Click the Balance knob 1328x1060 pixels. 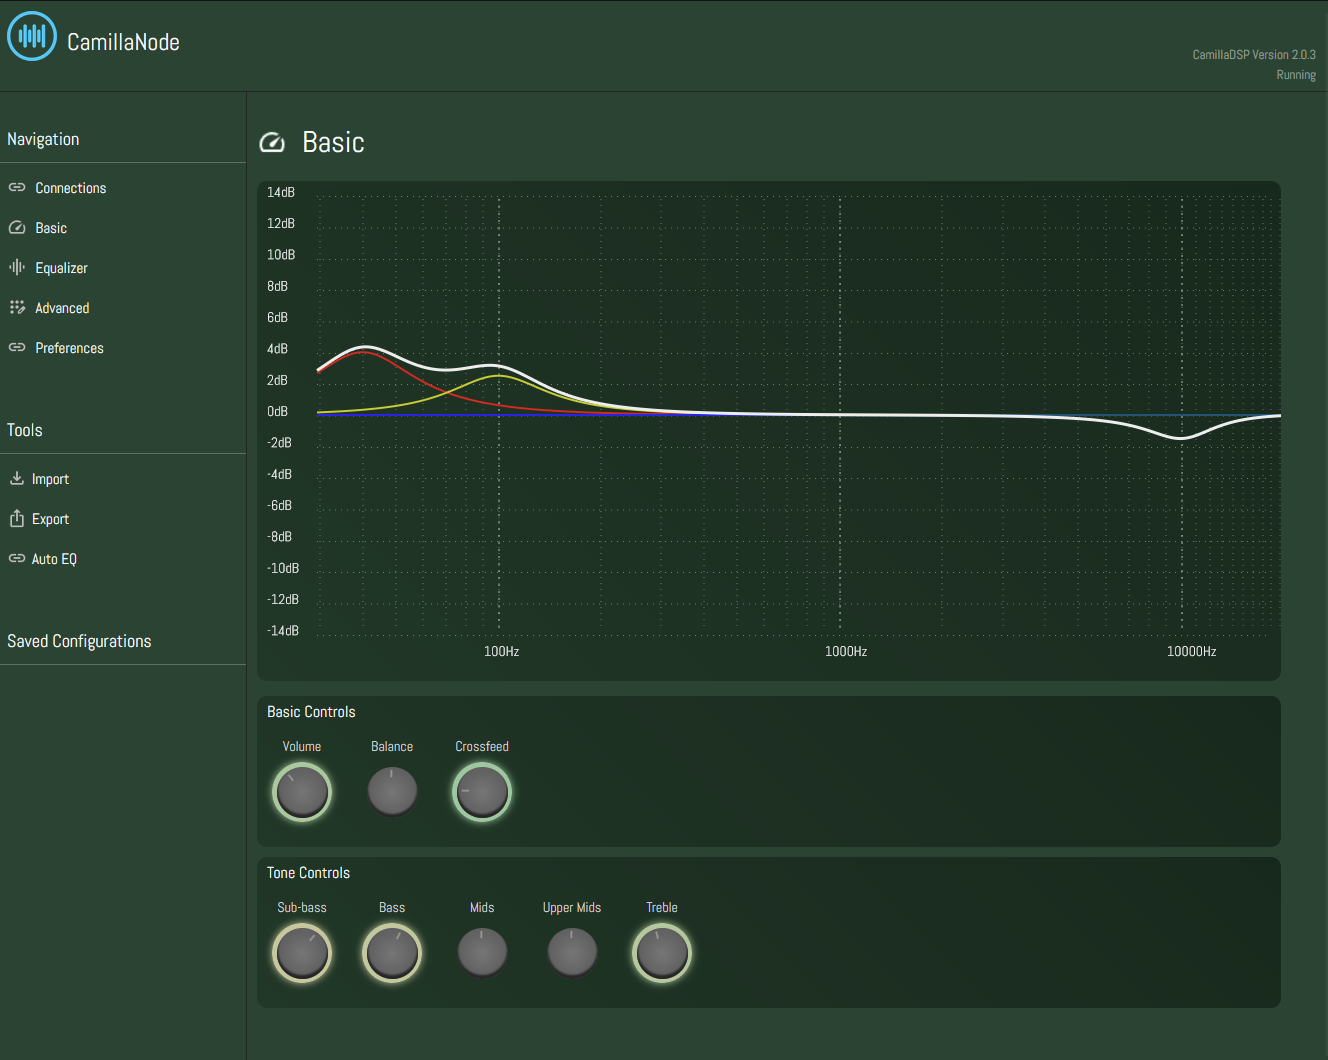point(392,792)
